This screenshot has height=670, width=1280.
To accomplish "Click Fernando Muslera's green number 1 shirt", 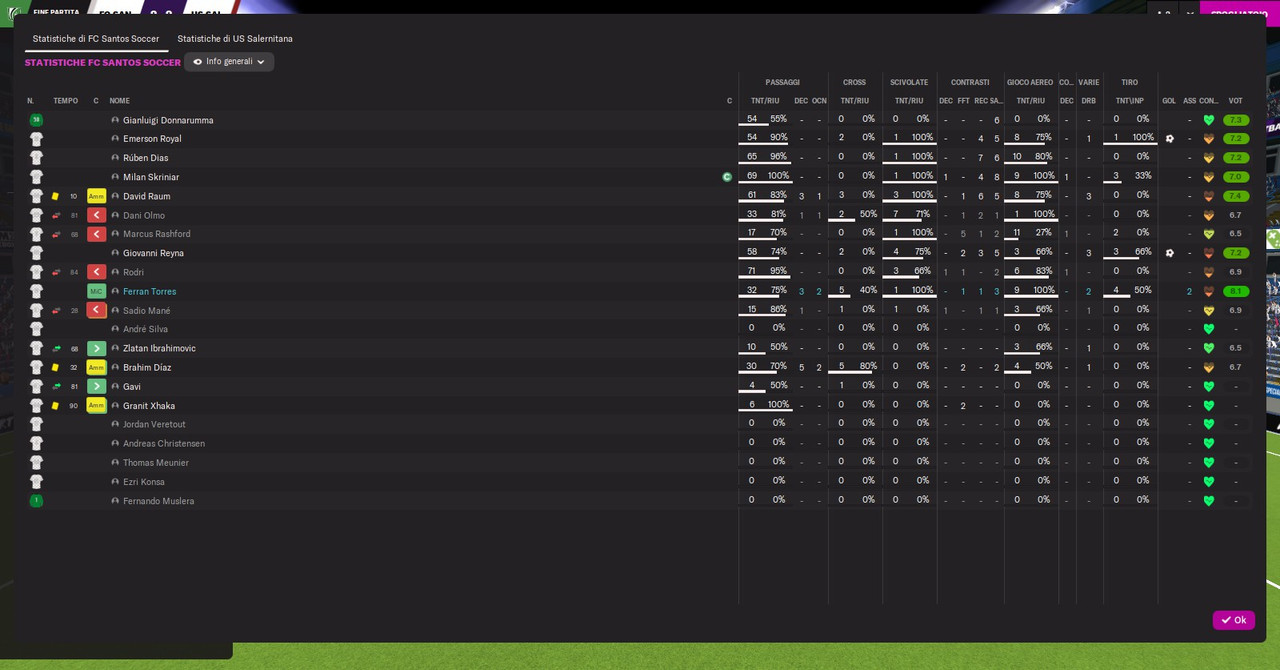I will pyautogui.click(x=36, y=500).
